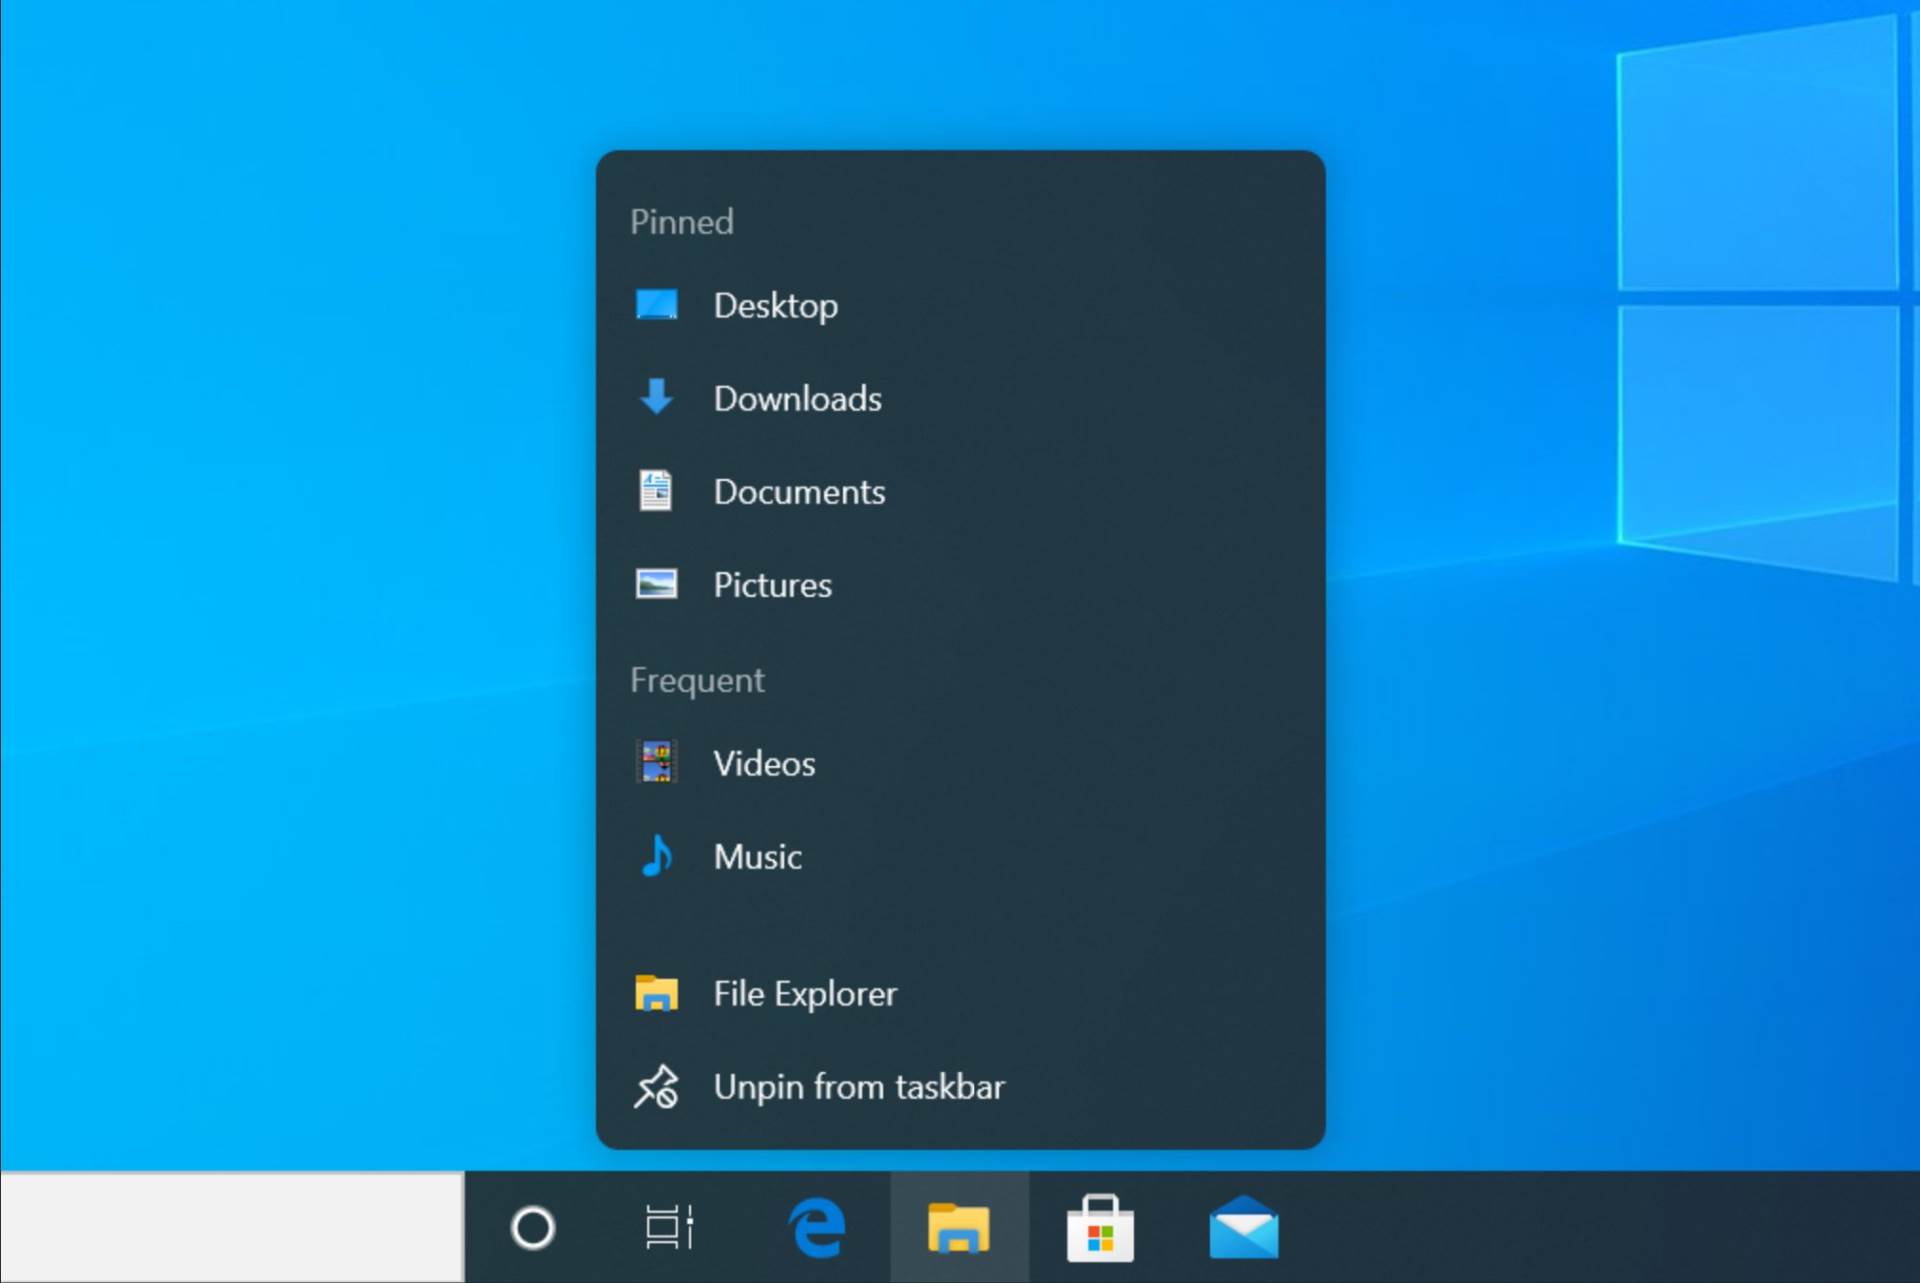Open Music from the Frequent section

coord(757,855)
